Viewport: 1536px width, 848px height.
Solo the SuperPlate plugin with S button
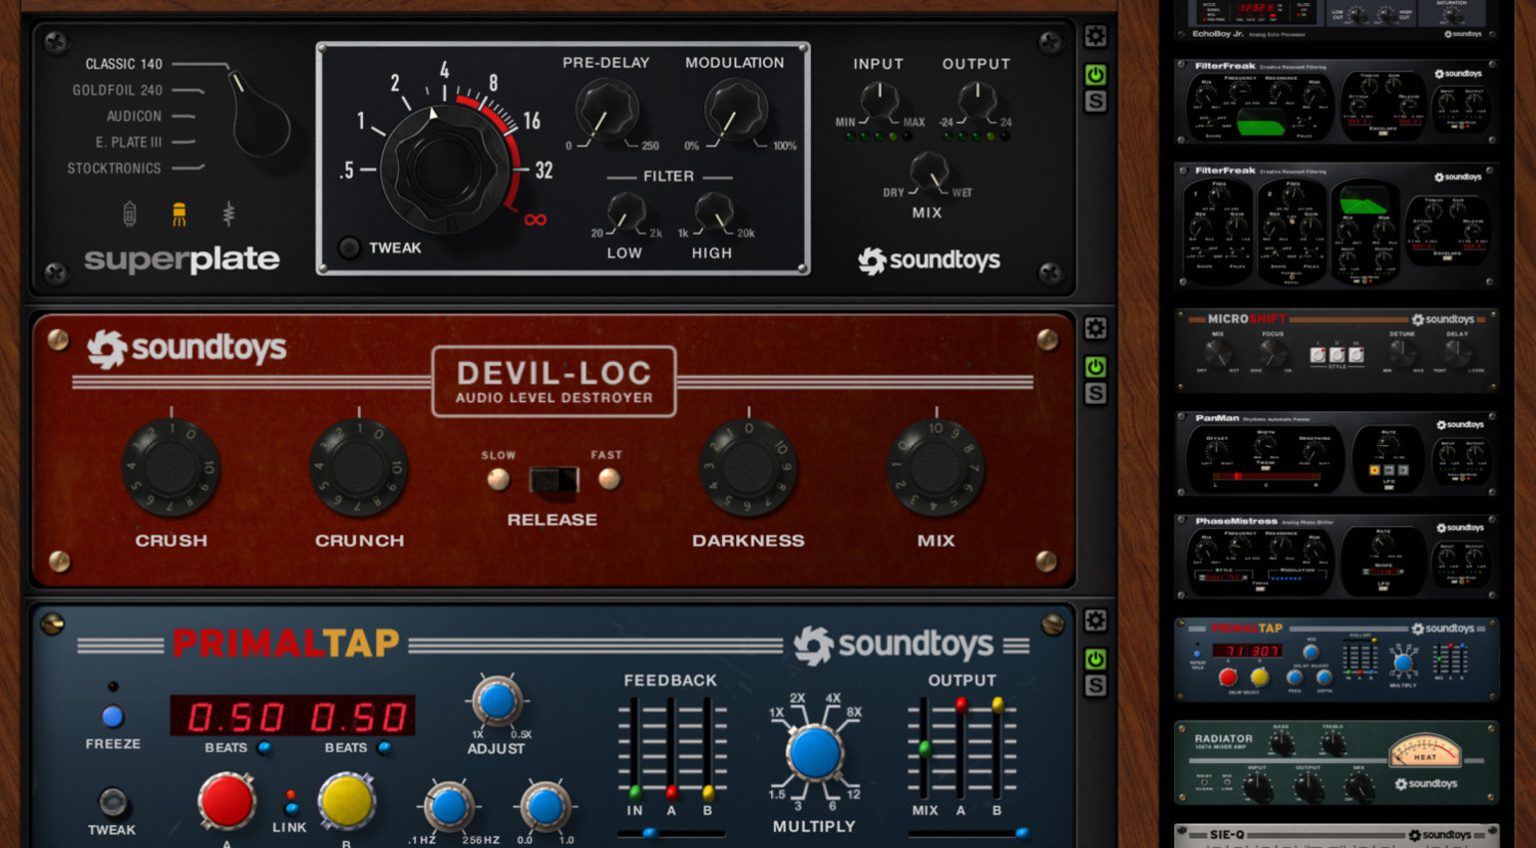tap(1095, 101)
